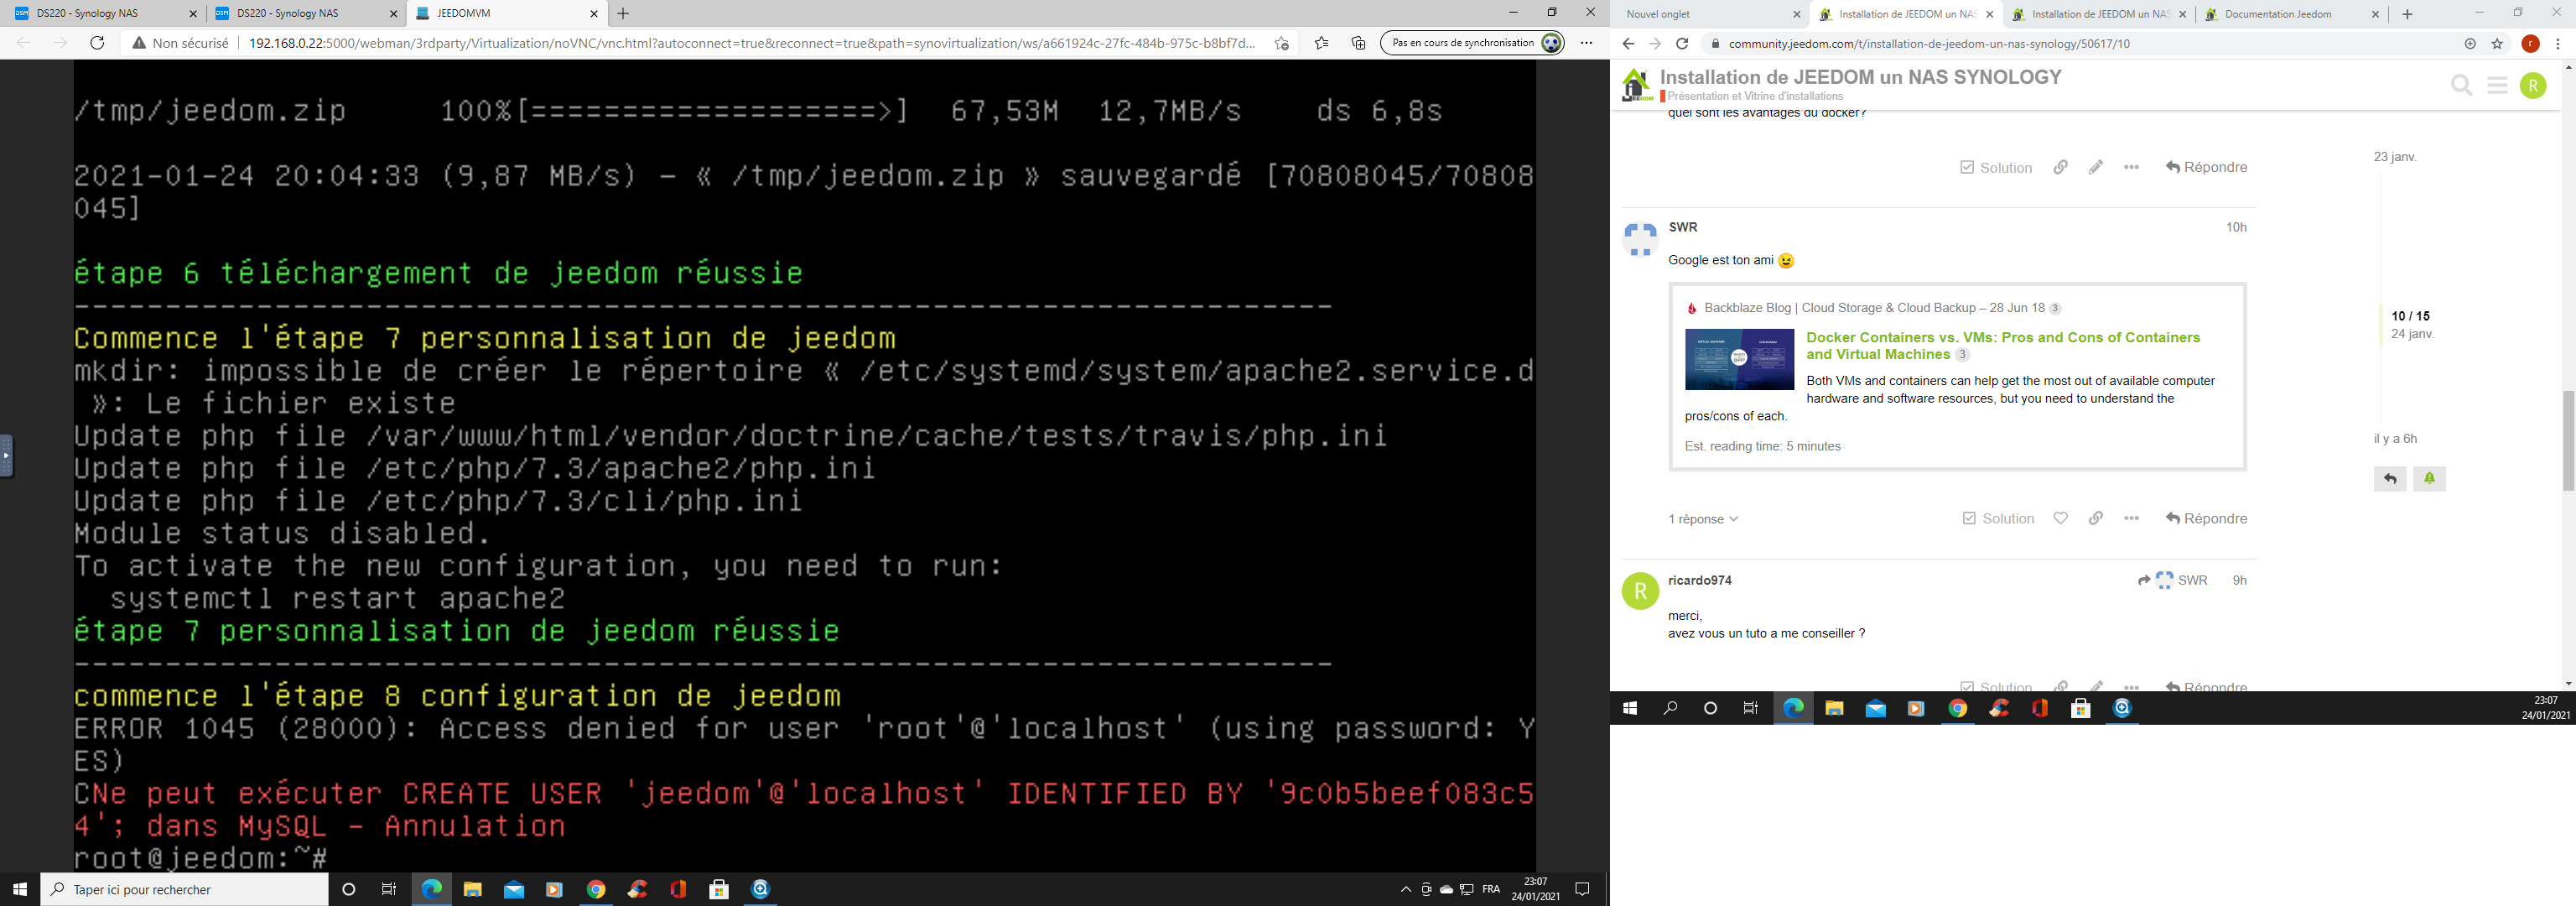2576x906 pixels.
Task: Show more actions on SWR's post
Action: click(x=2131, y=518)
